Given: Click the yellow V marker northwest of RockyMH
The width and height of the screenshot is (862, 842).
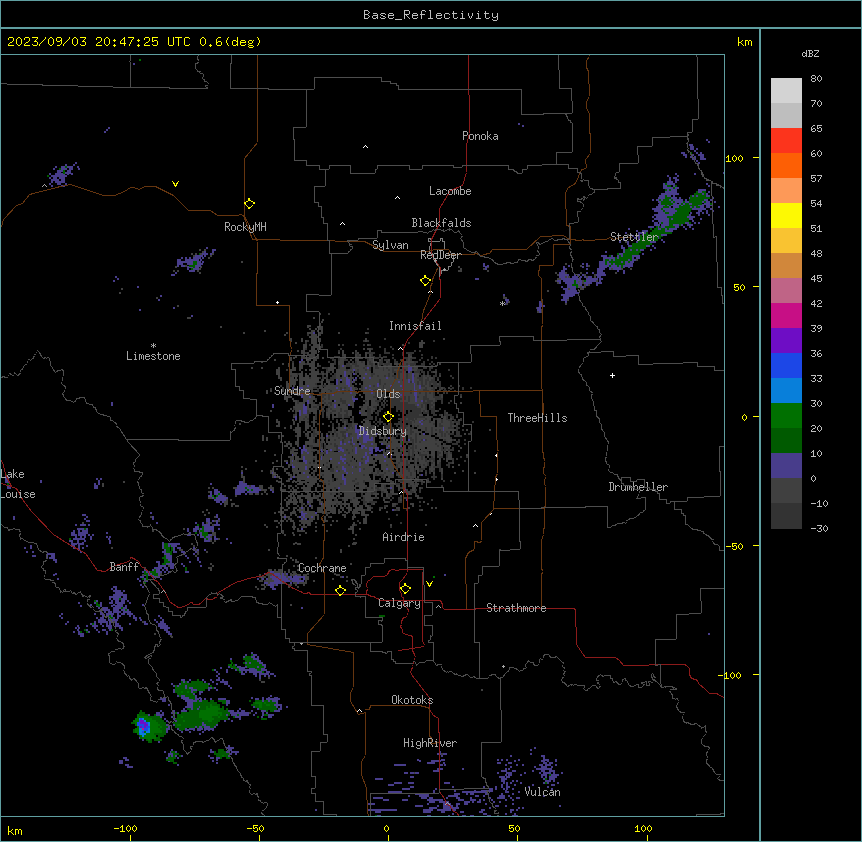Looking at the screenshot, I should coord(175,184).
